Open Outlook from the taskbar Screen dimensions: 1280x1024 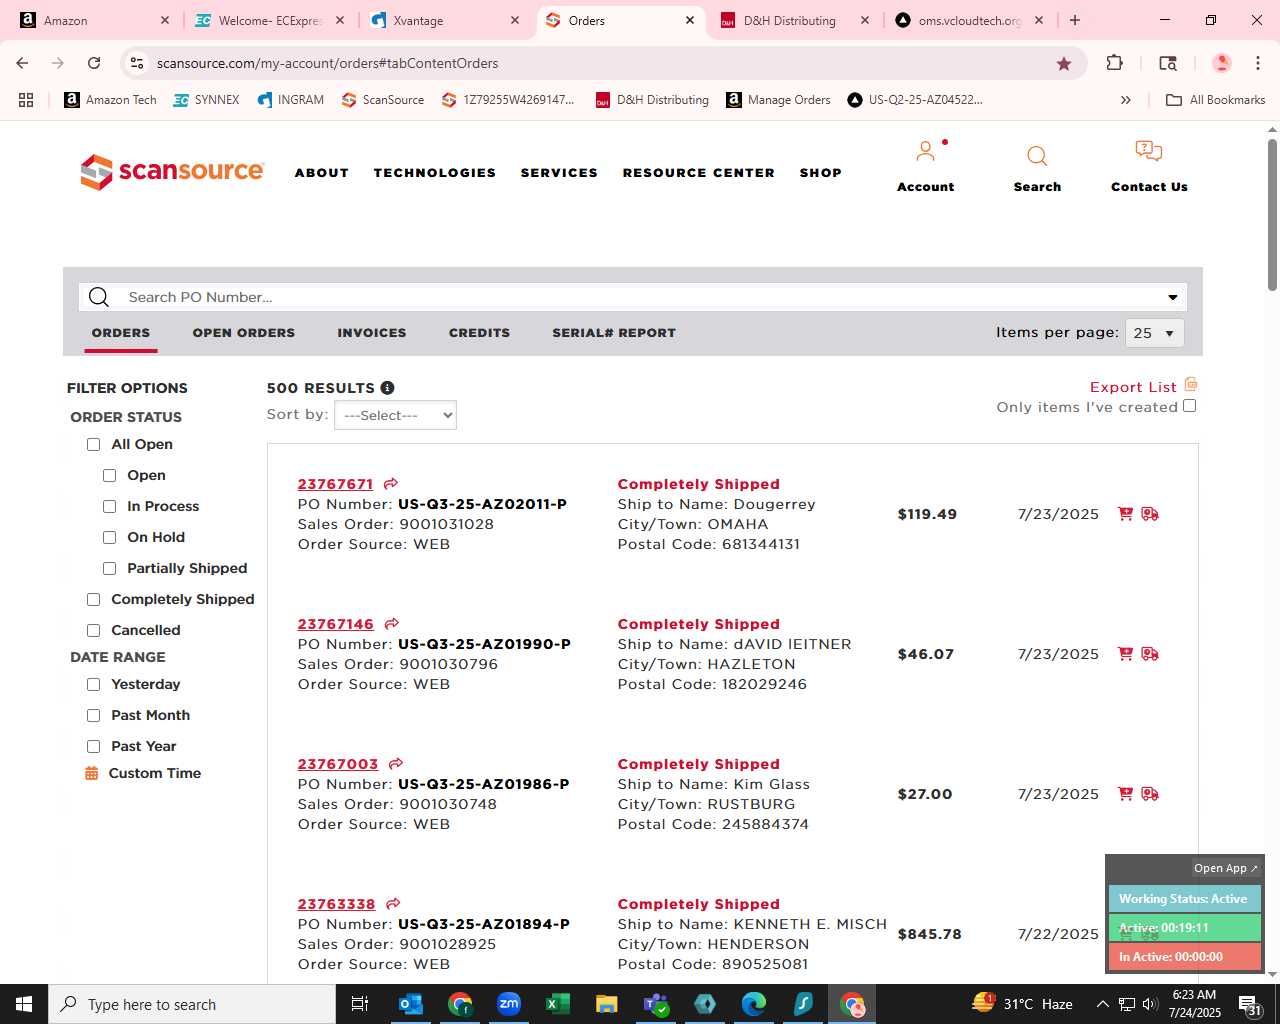411,1004
